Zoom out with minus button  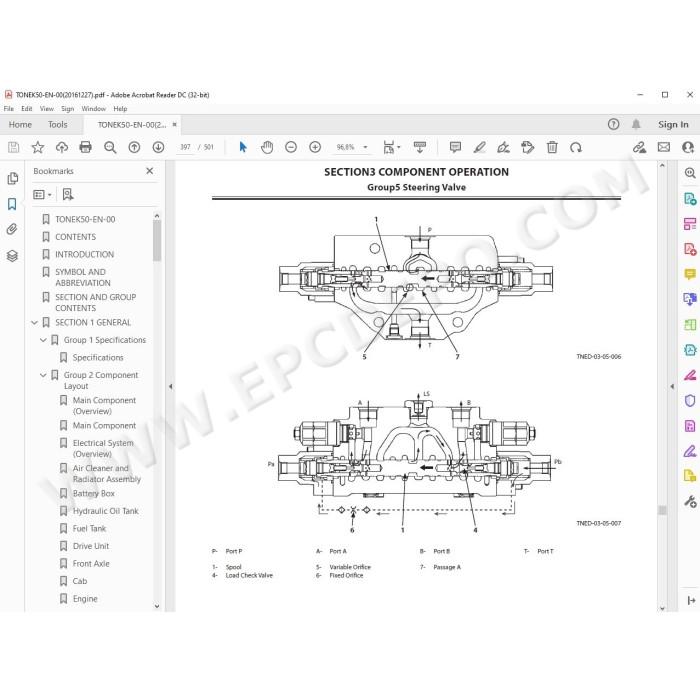(291, 147)
